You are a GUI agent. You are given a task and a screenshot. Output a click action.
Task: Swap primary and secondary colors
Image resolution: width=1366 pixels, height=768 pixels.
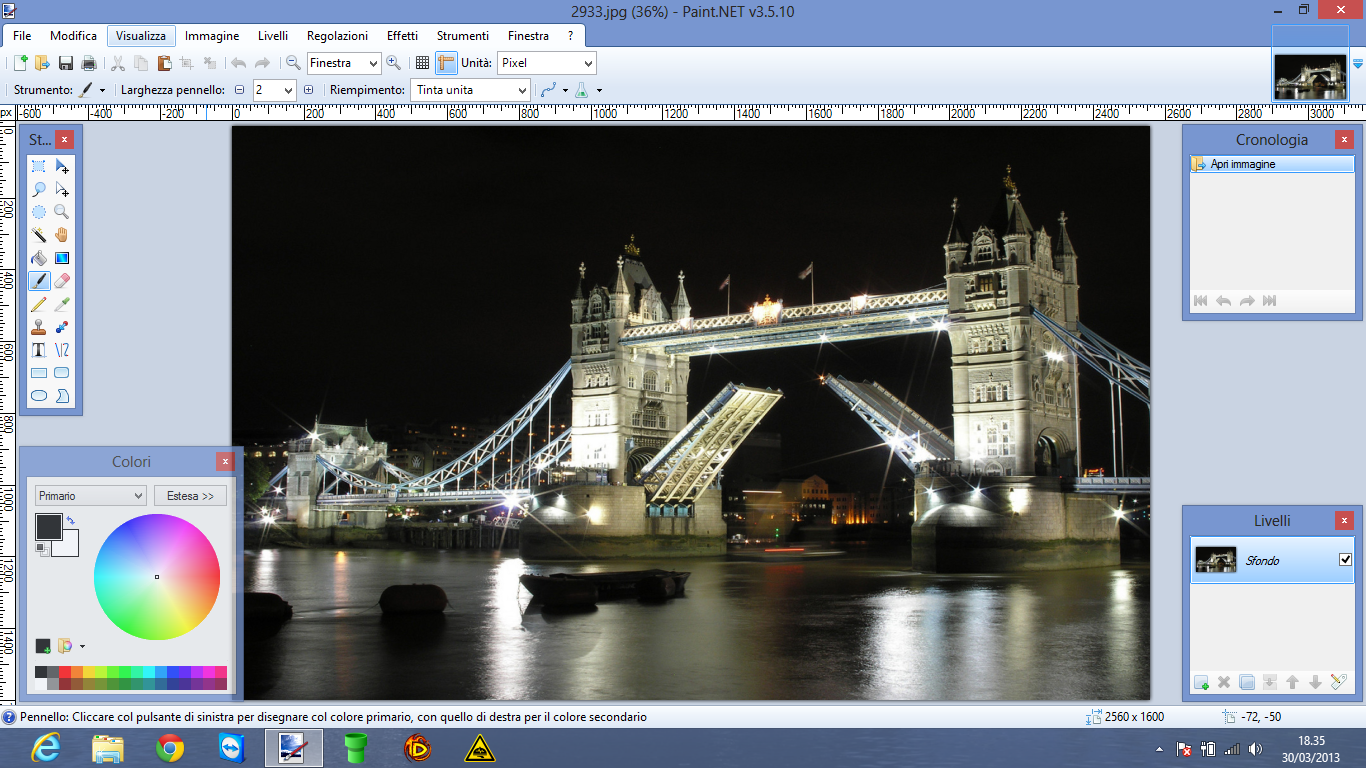coord(70,521)
